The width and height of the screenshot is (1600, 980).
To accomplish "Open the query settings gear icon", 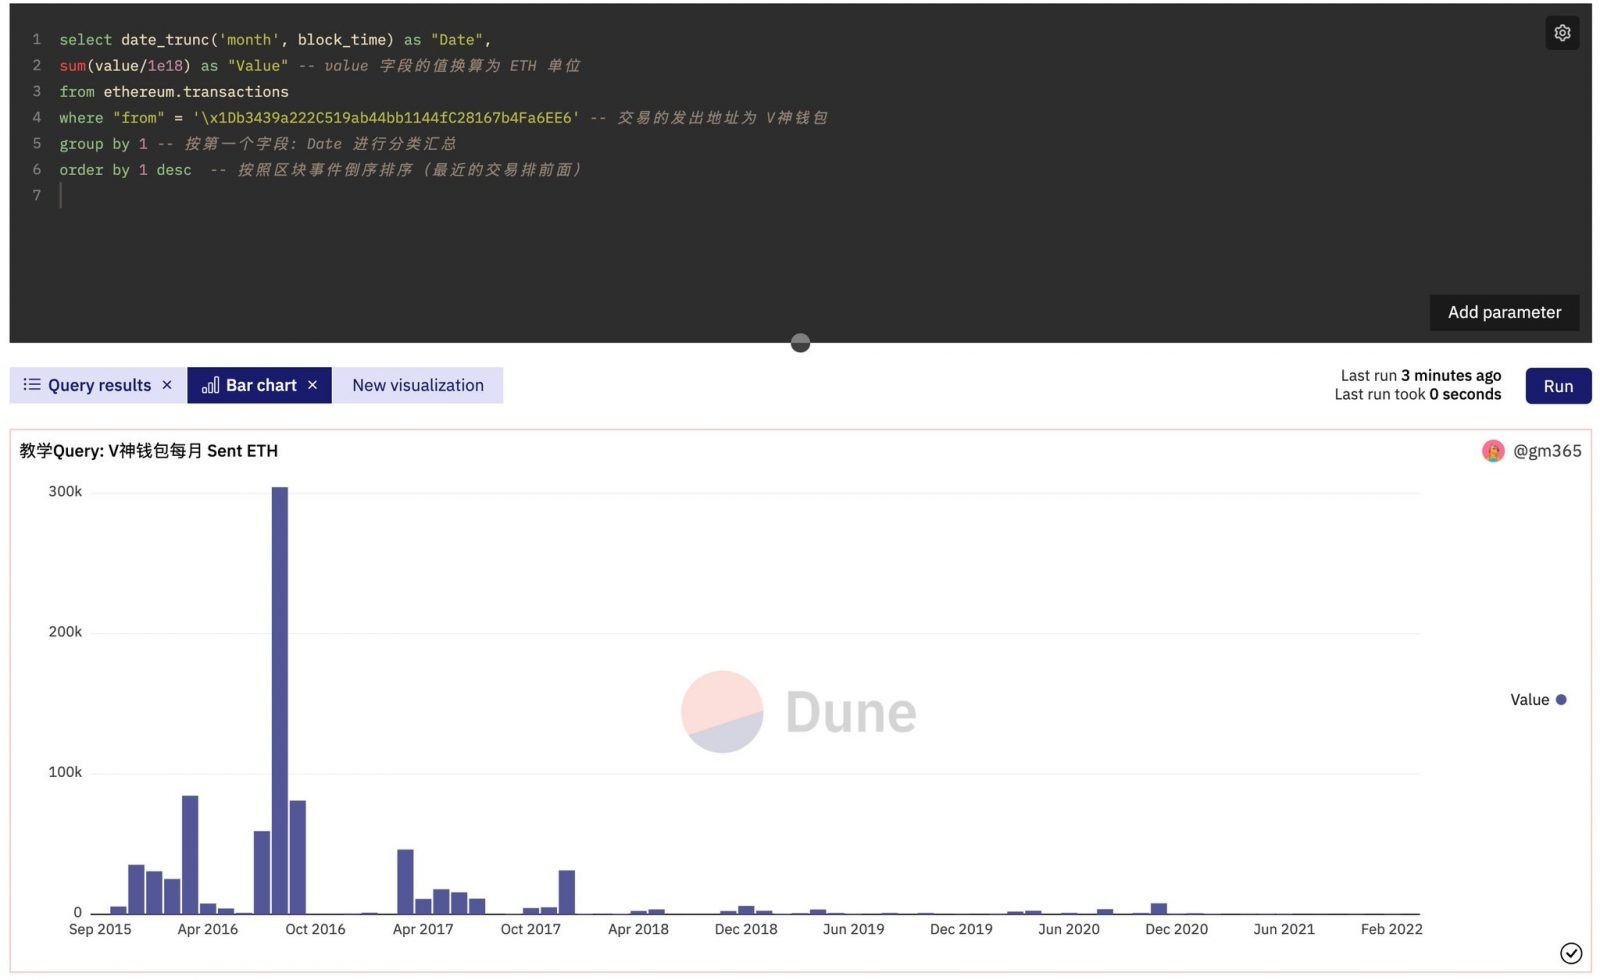I will click(1562, 33).
